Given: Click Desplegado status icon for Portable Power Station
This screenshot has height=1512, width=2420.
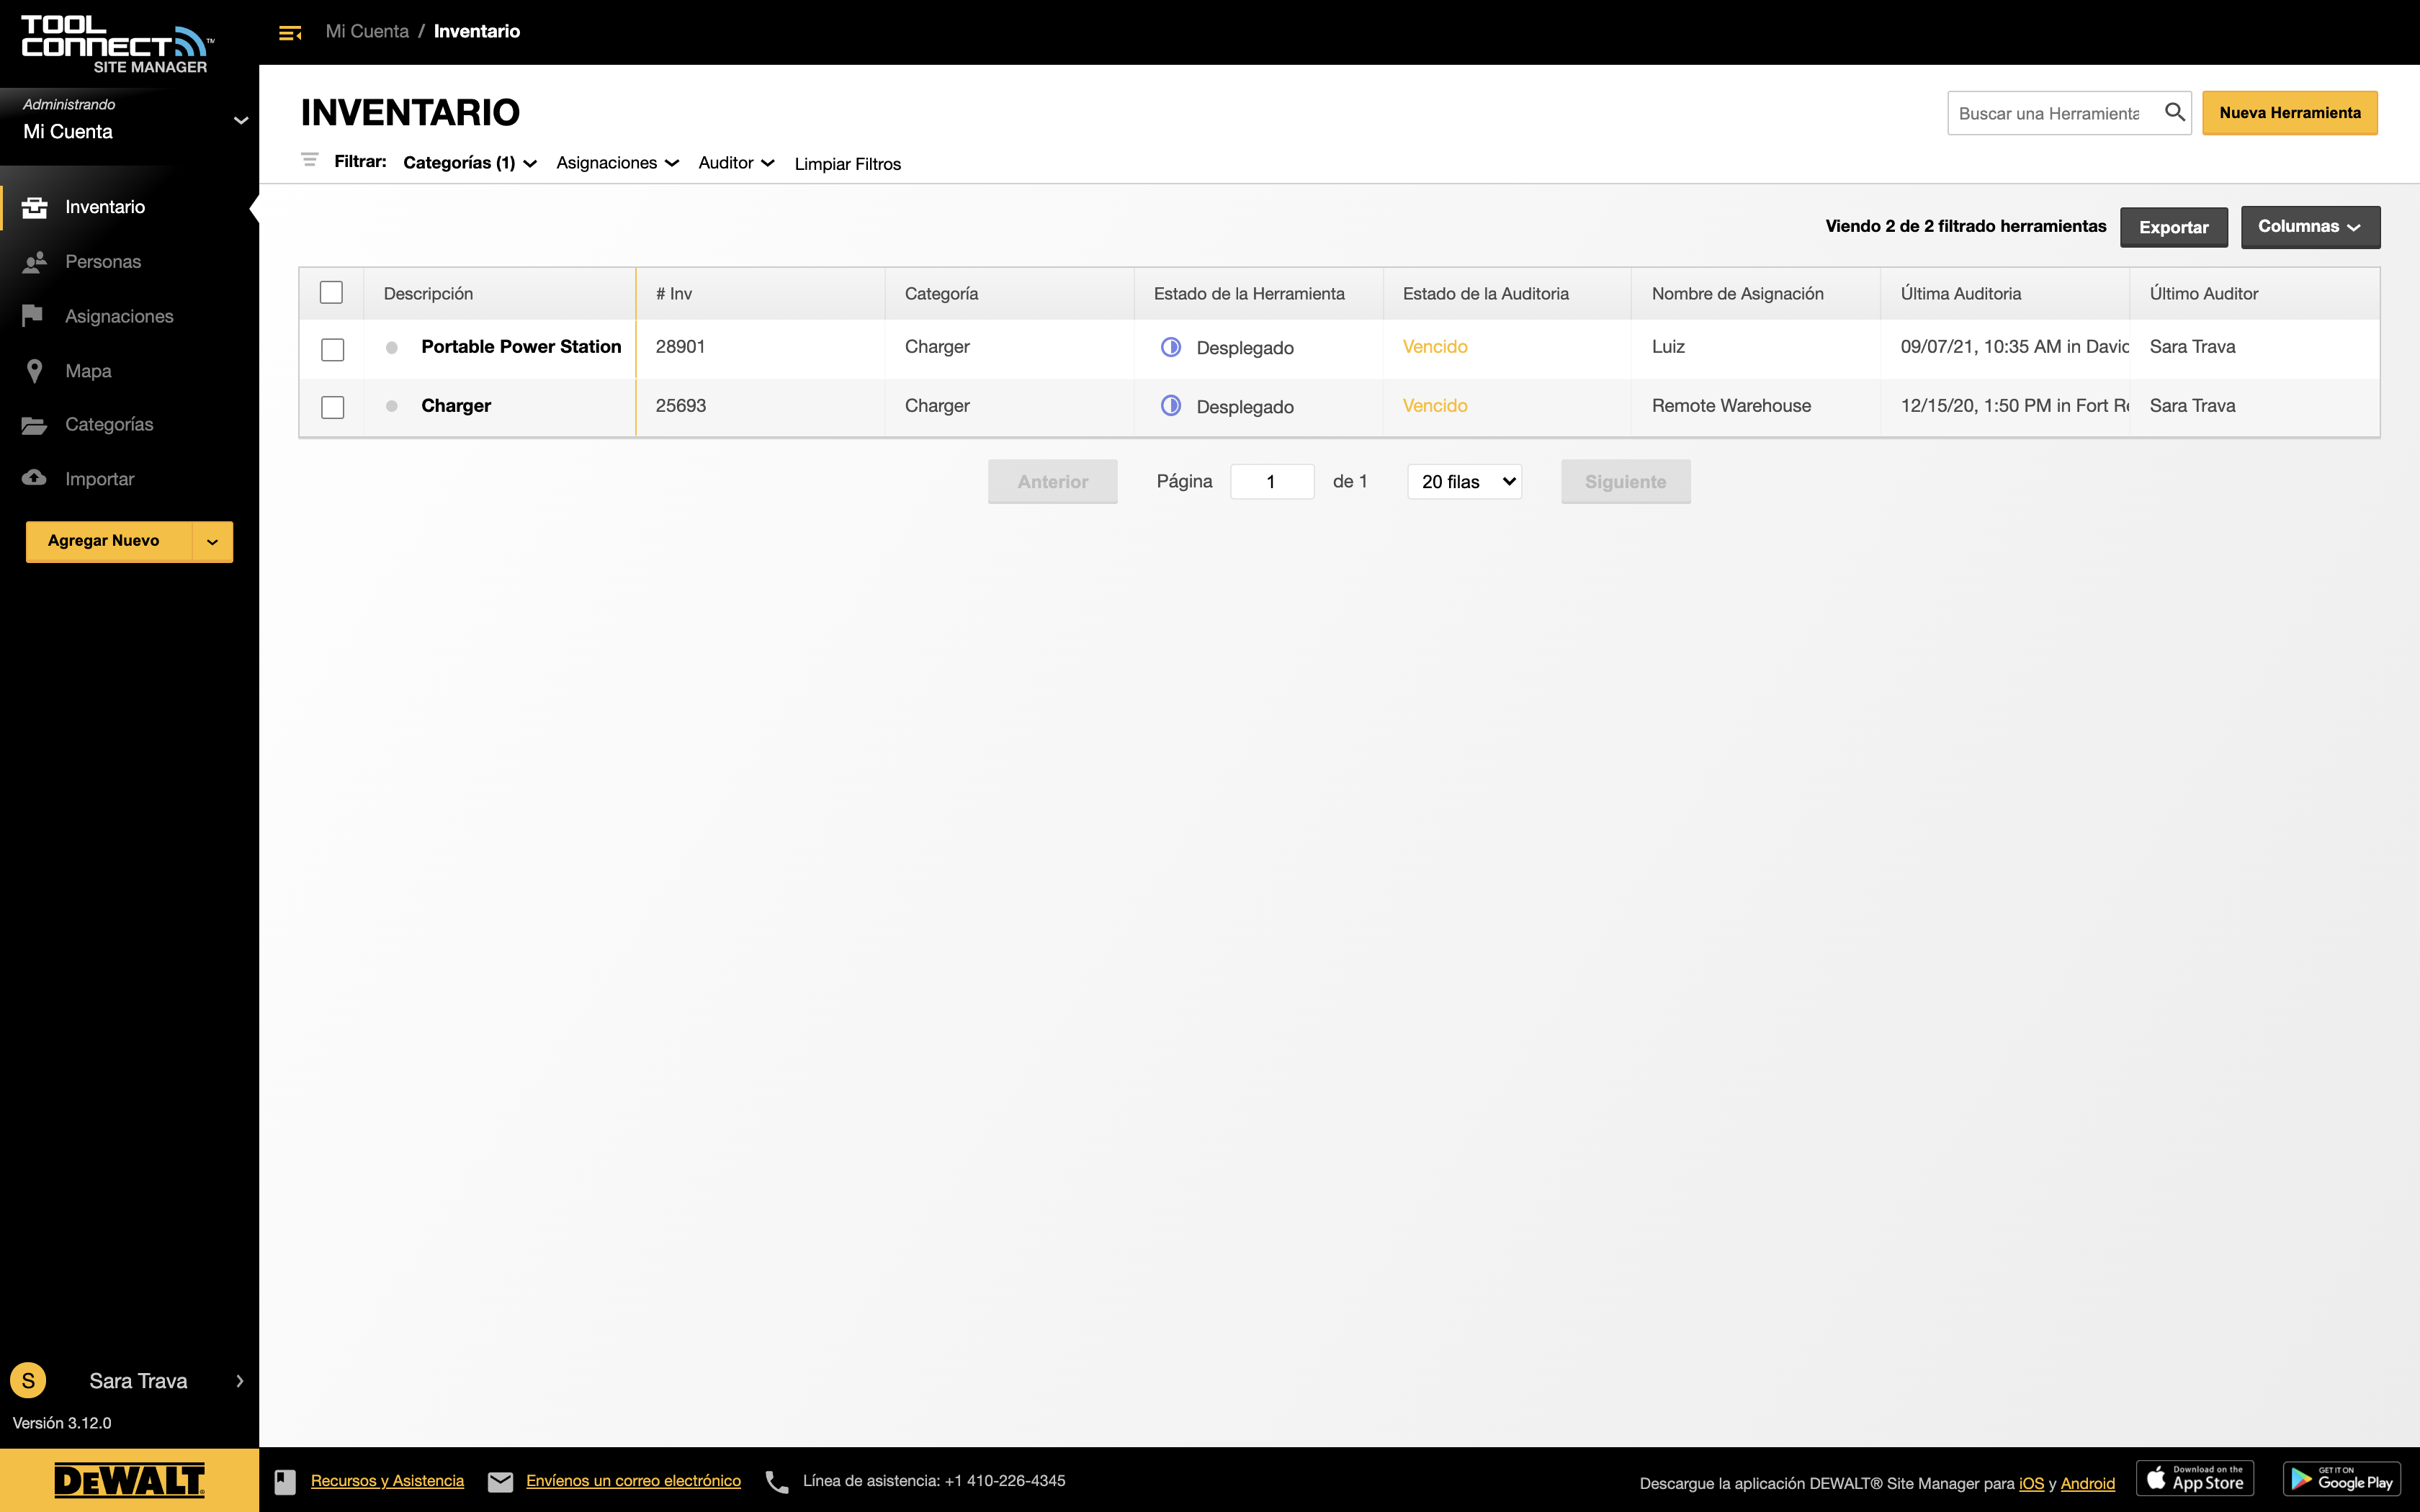Looking at the screenshot, I should 1171,347.
